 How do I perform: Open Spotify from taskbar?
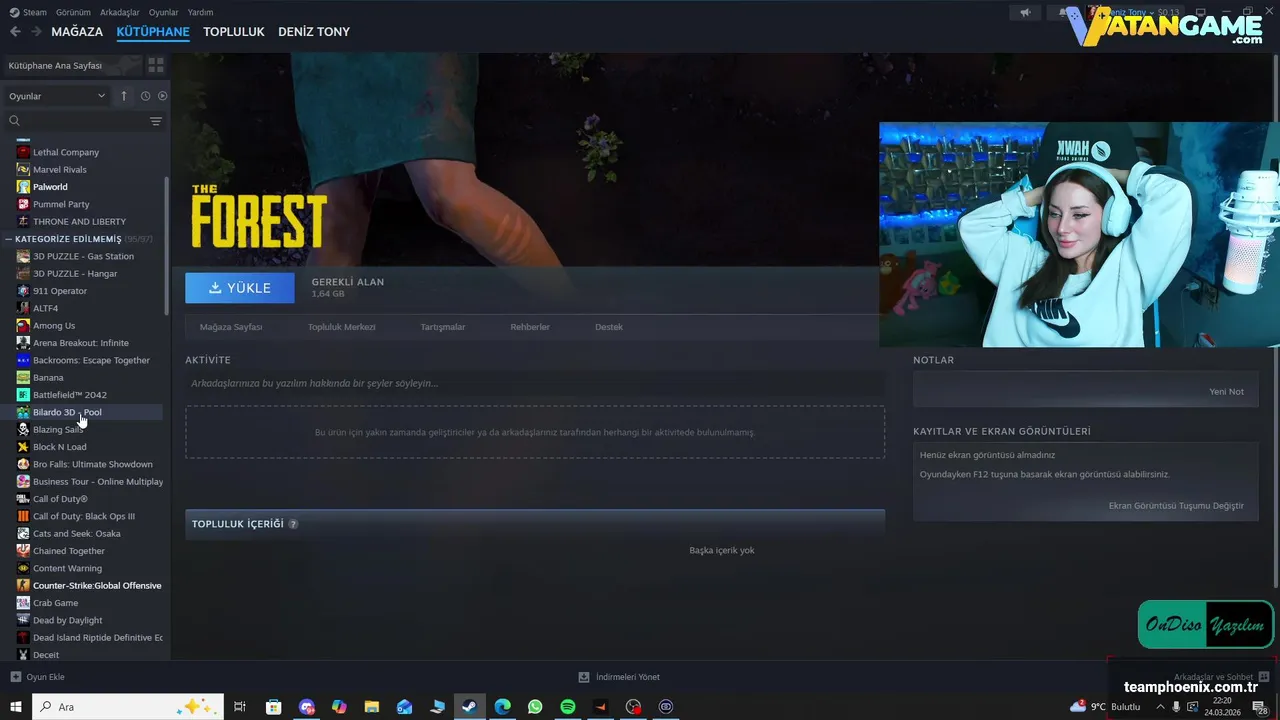tap(568, 706)
